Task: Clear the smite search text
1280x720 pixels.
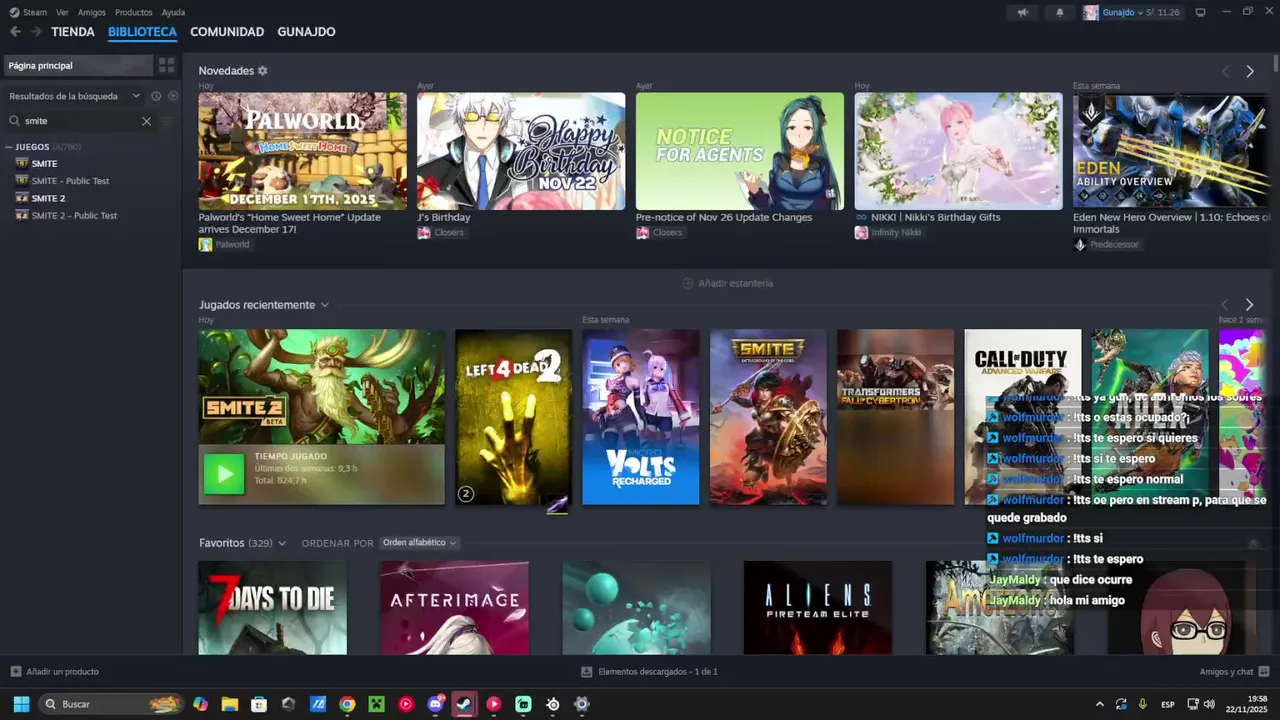Action: 146,121
